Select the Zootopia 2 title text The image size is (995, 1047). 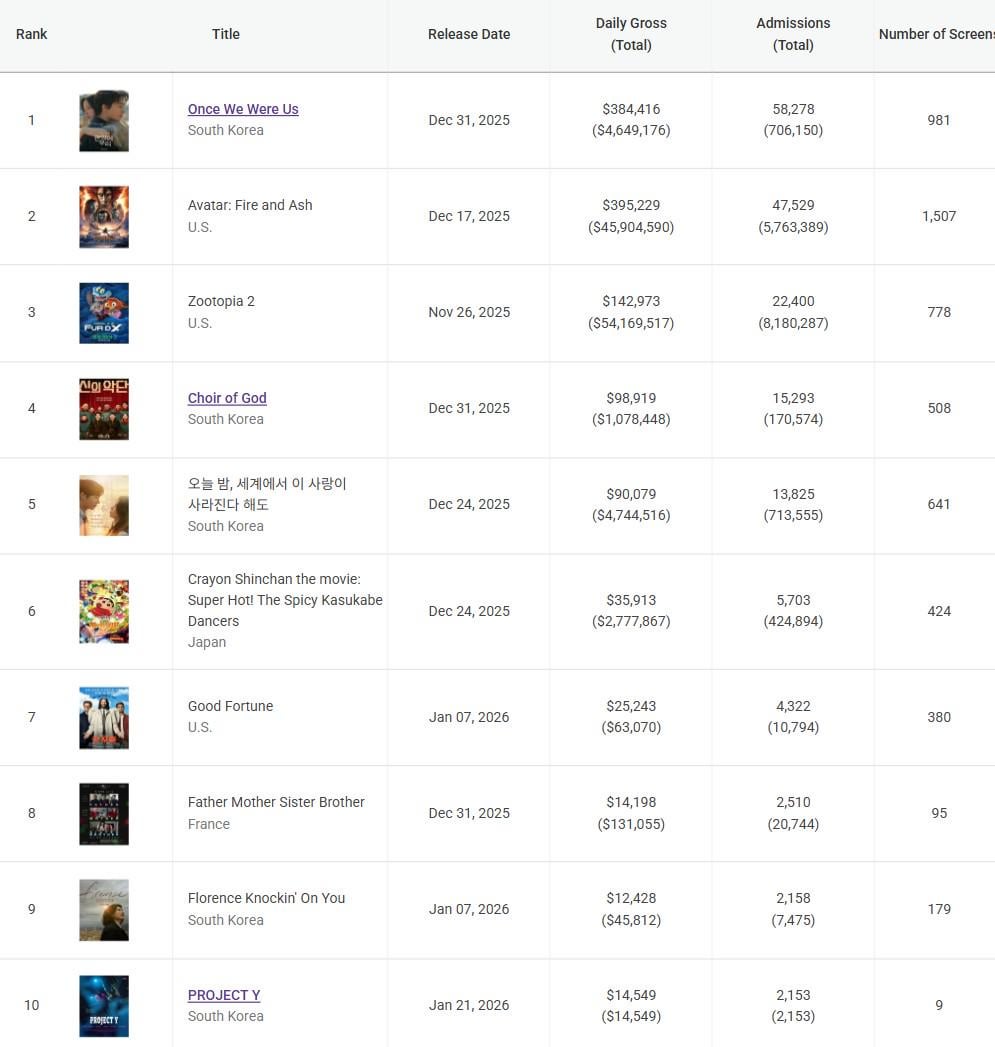pyautogui.click(x=221, y=301)
